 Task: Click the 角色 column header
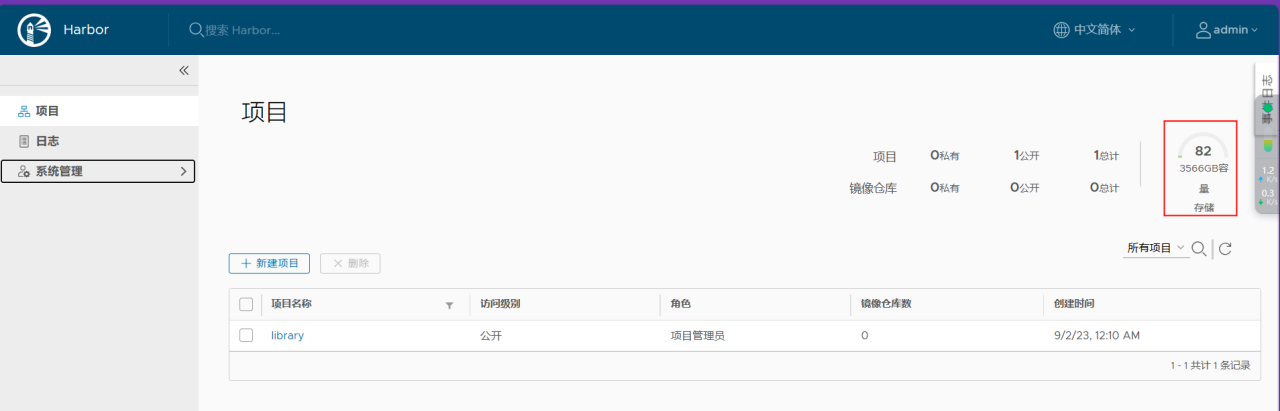point(680,304)
